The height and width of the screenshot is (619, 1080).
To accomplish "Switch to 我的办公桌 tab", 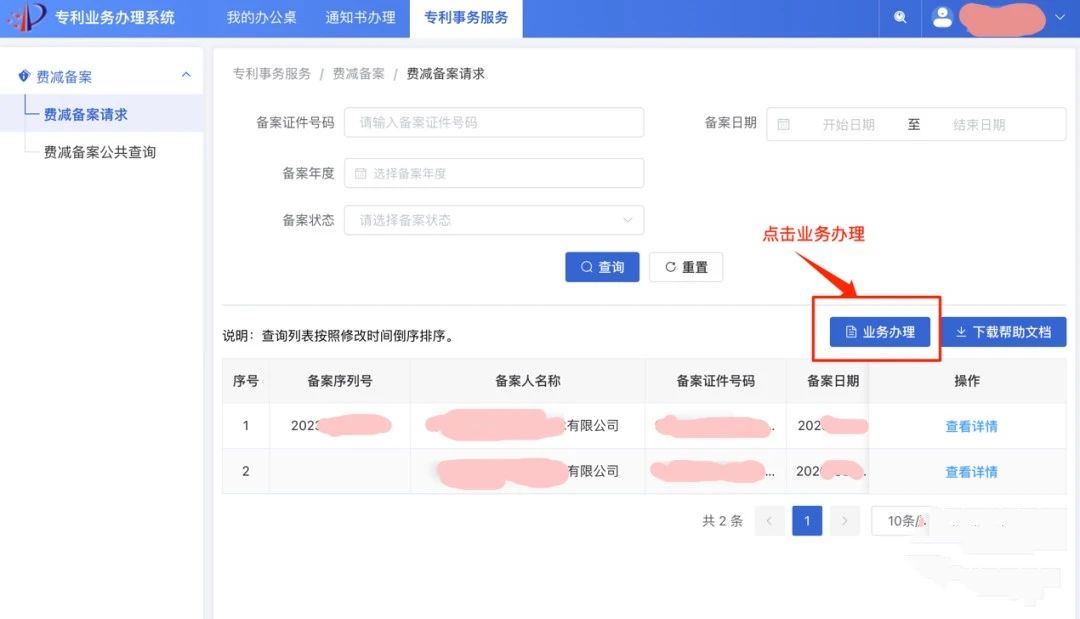I will [261, 17].
